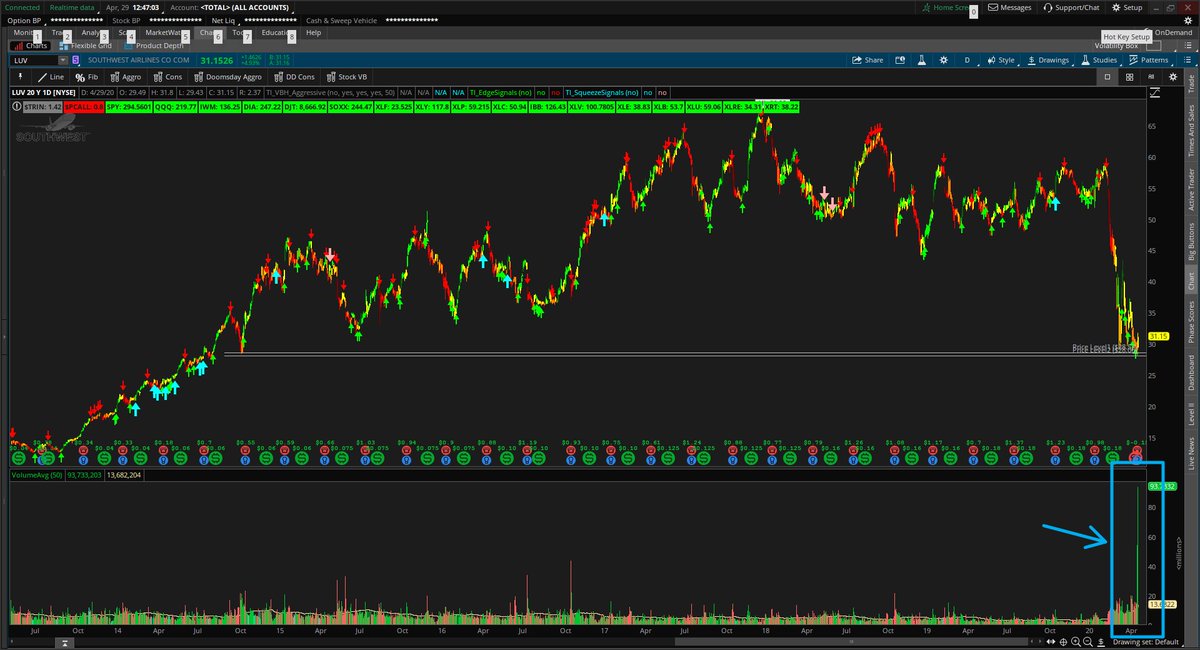Open the Drawings dropdown menu

tap(1048, 60)
